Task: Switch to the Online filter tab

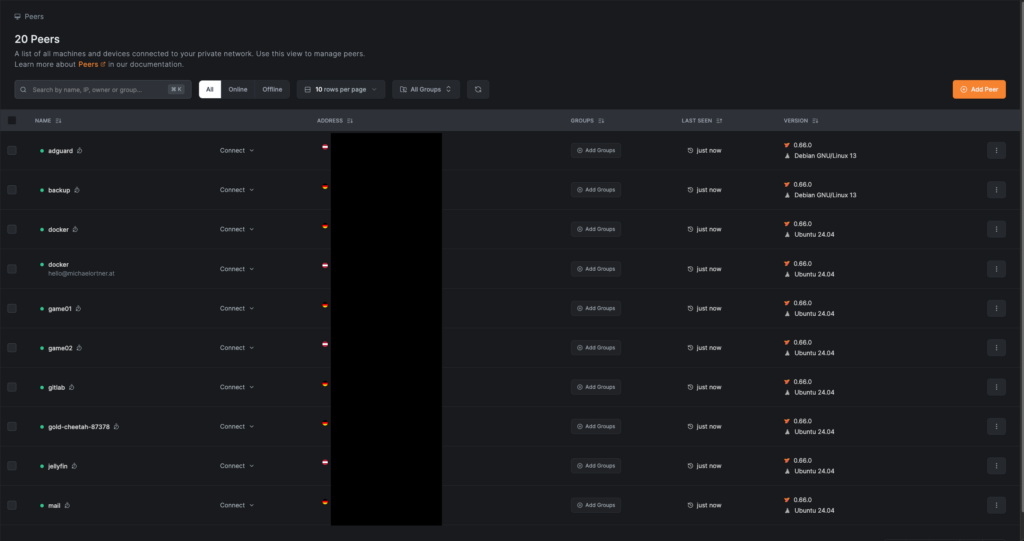Action: pos(238,89)
